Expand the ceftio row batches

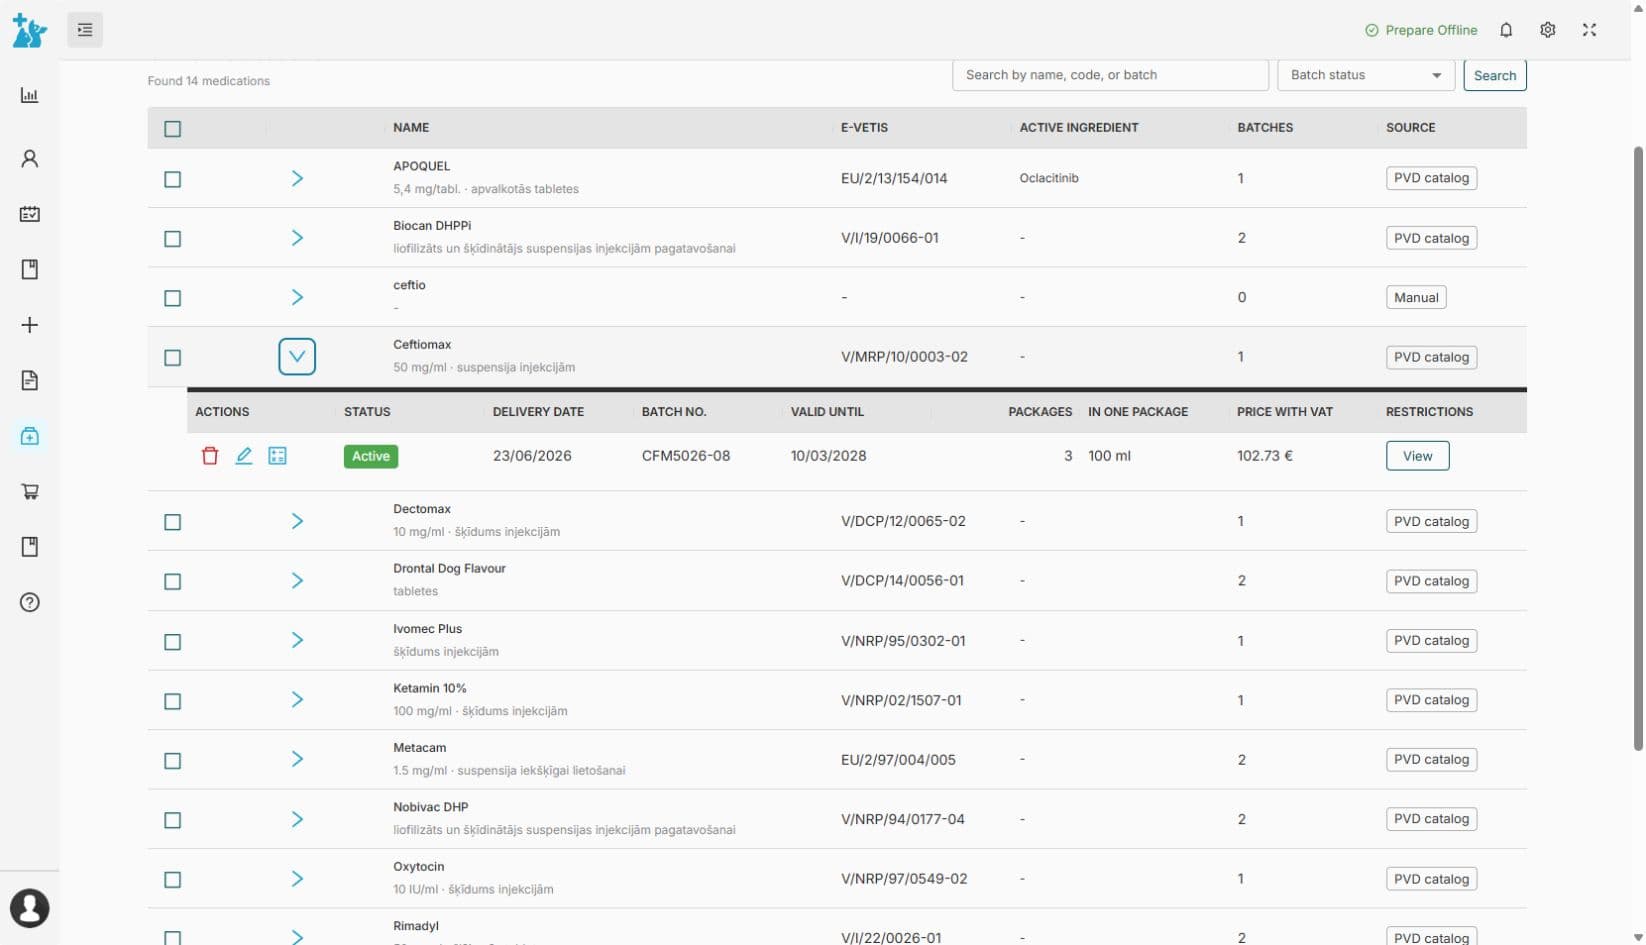(297, 297)
